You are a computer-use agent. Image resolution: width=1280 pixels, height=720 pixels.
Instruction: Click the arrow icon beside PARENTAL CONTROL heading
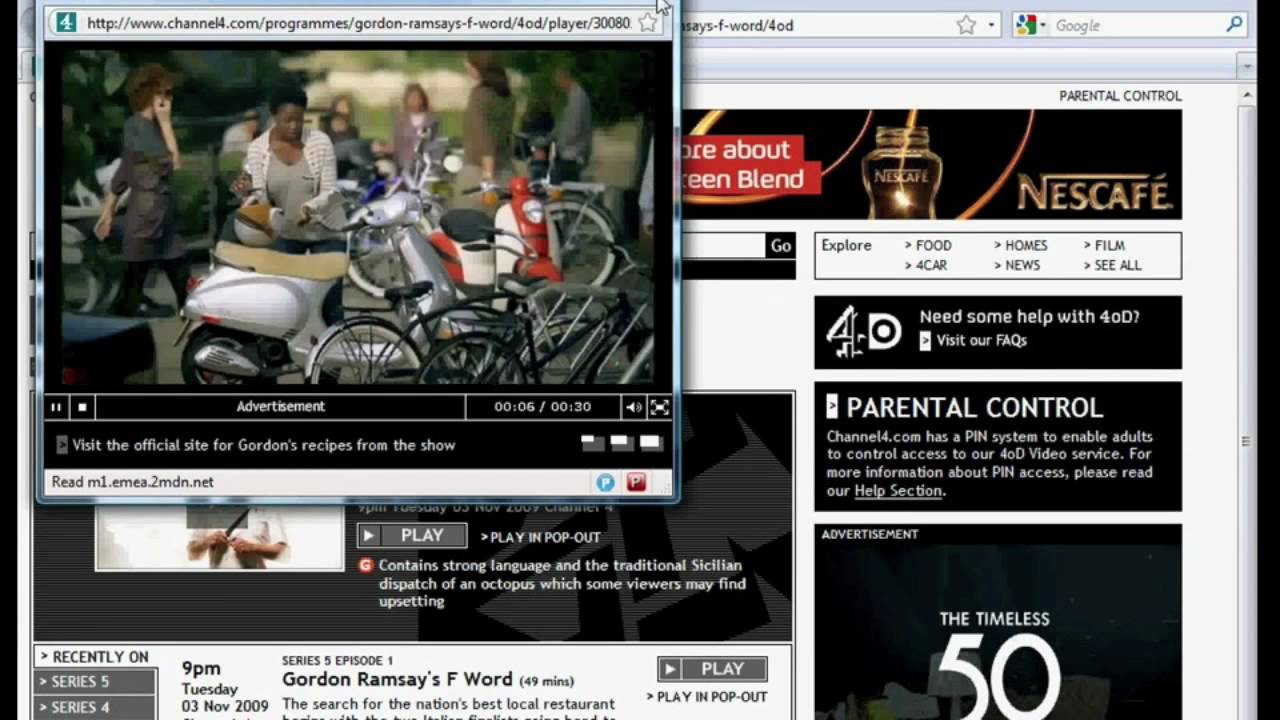pos(832,406)
